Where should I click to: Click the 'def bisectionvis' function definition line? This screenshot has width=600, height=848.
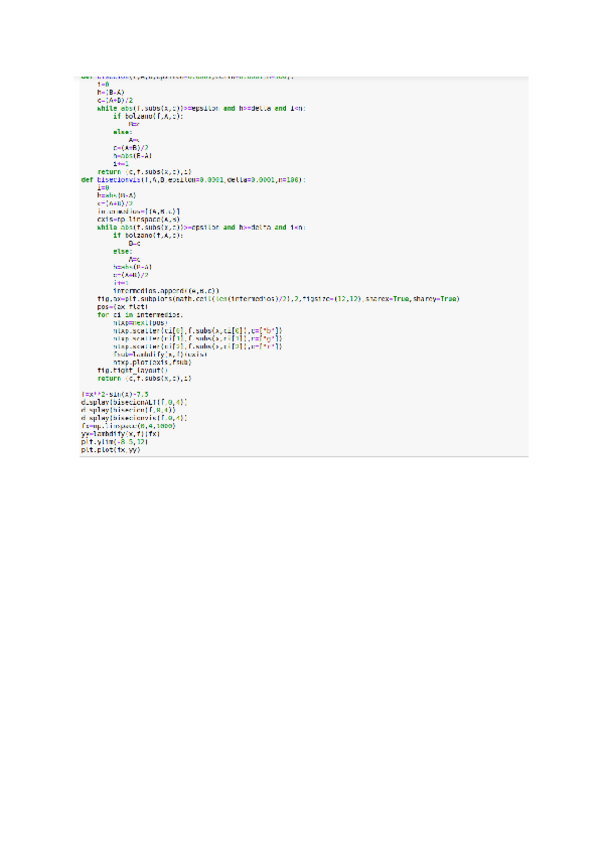(193, 180)
